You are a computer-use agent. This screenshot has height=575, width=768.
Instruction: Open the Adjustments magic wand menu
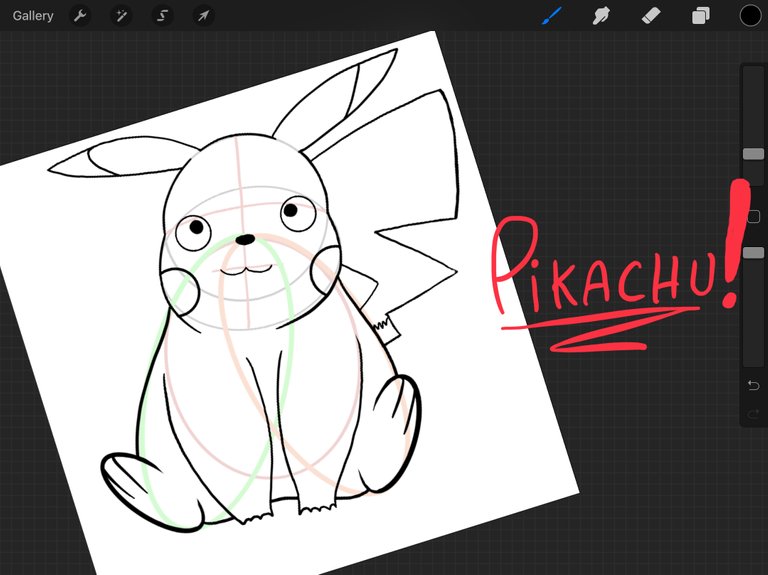pyautogui.click(x=120, y=16)
